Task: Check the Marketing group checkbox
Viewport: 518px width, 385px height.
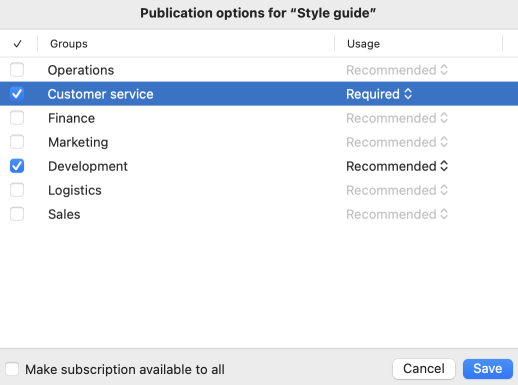Action: (17, 142)
